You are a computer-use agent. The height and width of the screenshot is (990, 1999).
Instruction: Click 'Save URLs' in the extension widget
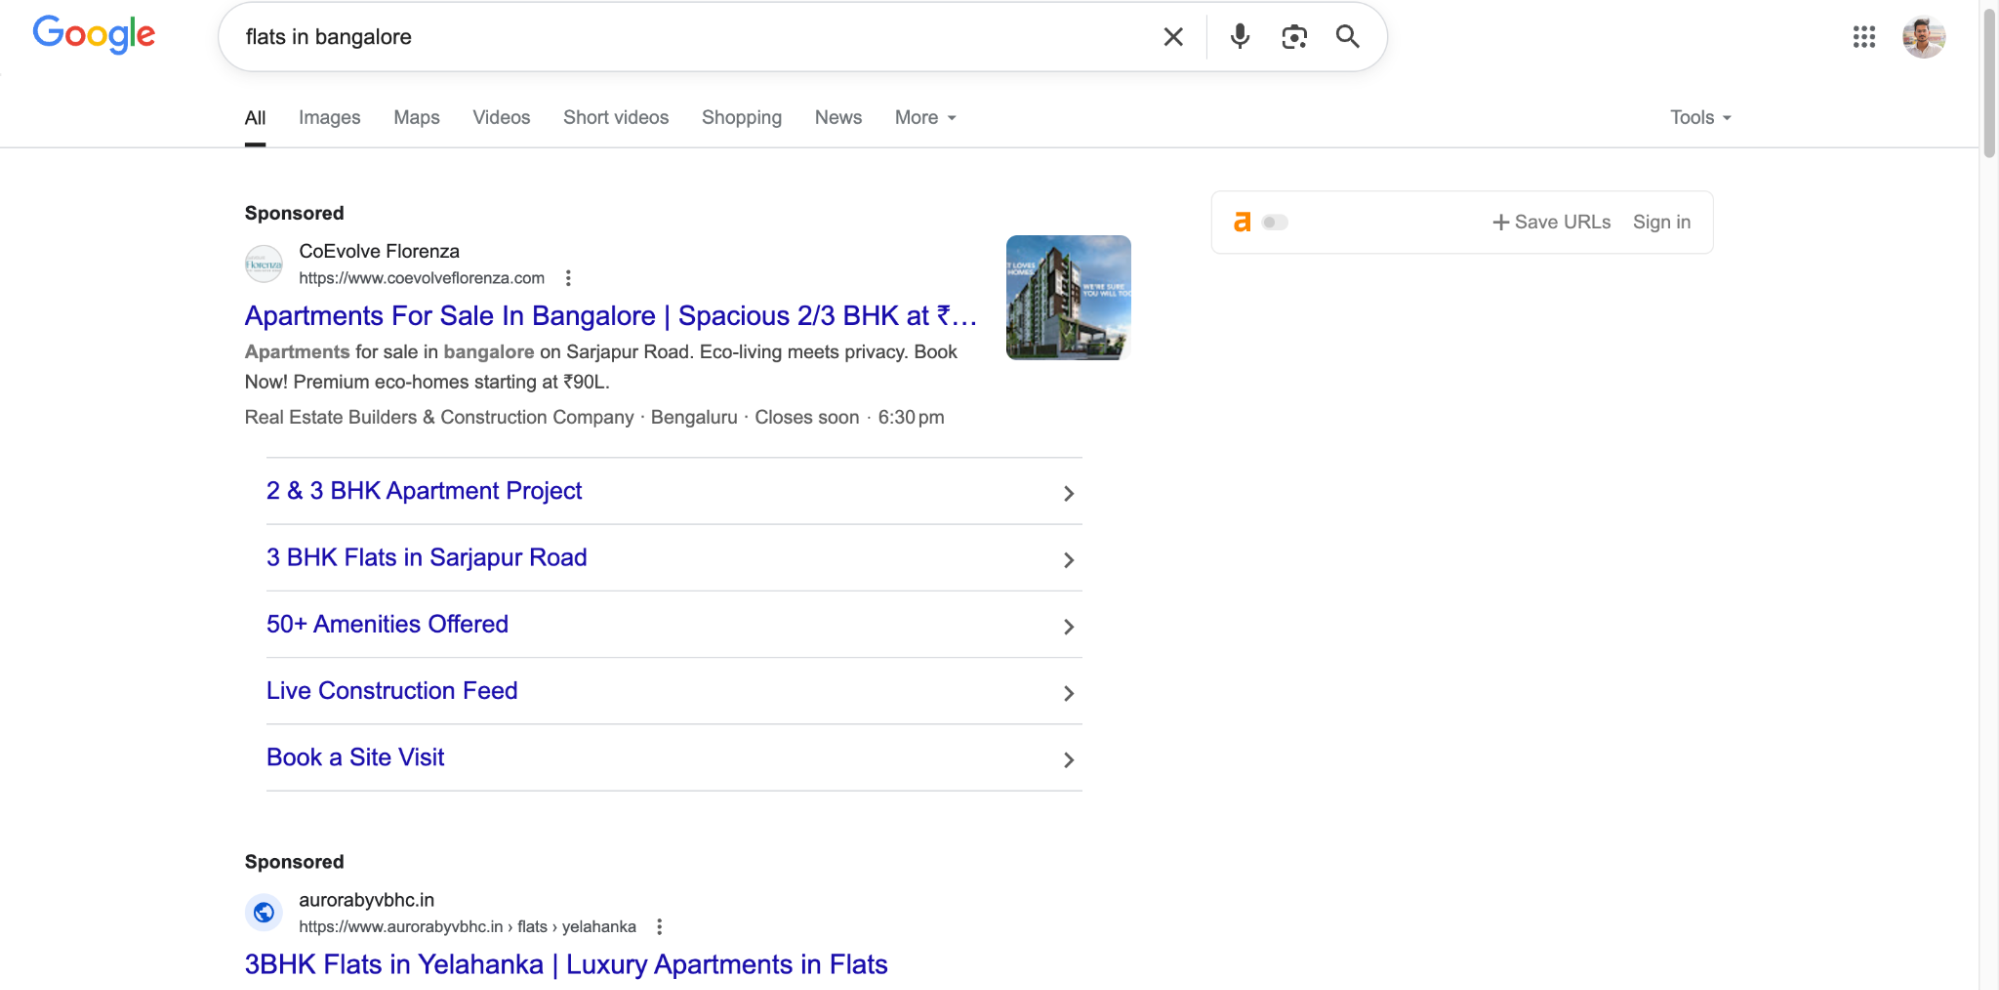pos(1551,221)
